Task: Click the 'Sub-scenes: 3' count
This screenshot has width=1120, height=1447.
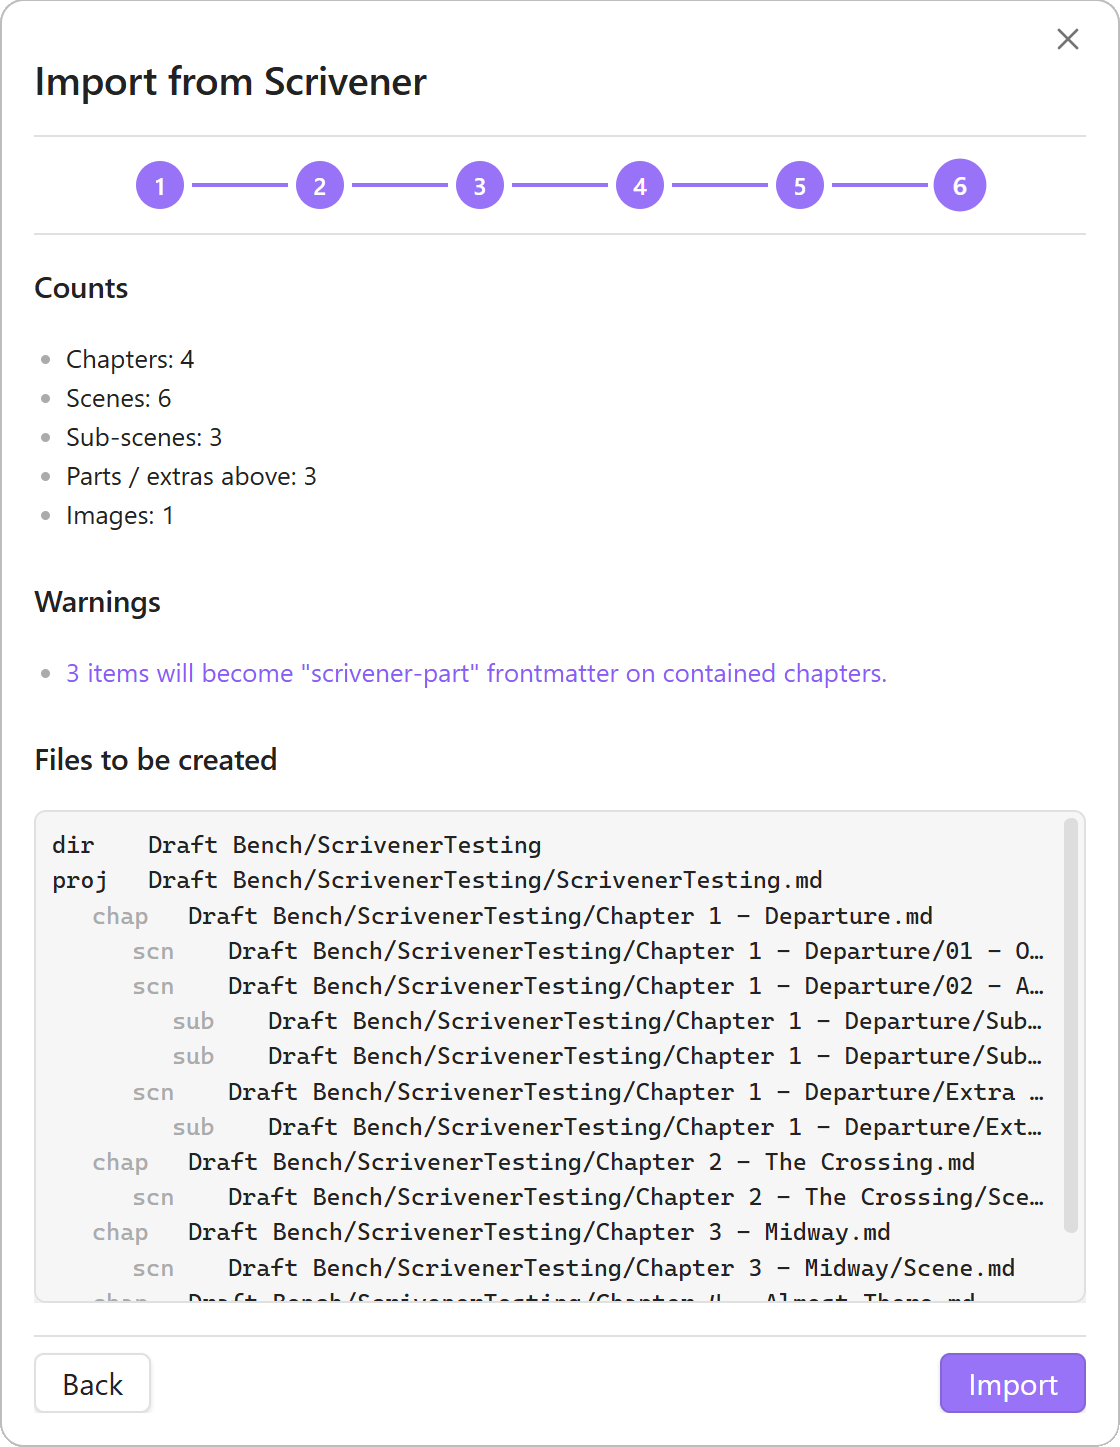Action: pos(144,438)
